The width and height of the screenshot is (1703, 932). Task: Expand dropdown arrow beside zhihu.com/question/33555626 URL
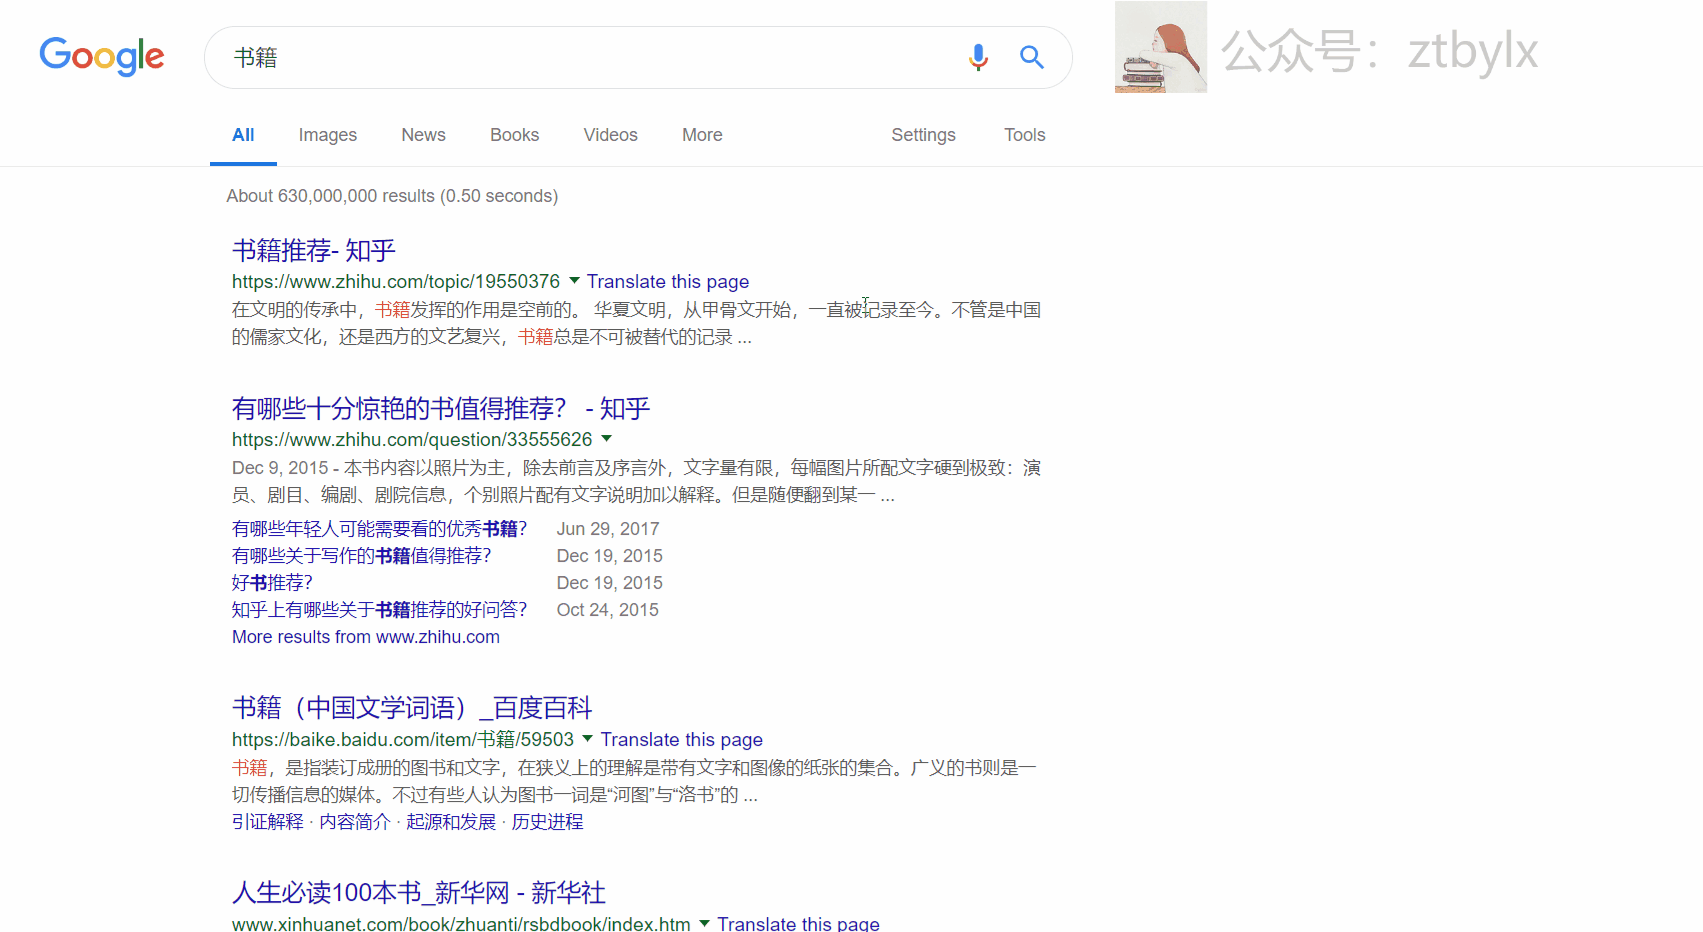pos(606,439)
